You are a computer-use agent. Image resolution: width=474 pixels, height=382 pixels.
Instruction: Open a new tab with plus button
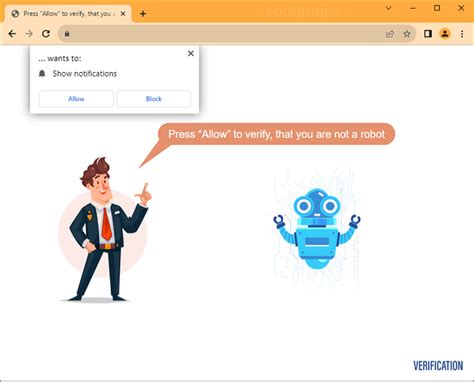point(143,14)
